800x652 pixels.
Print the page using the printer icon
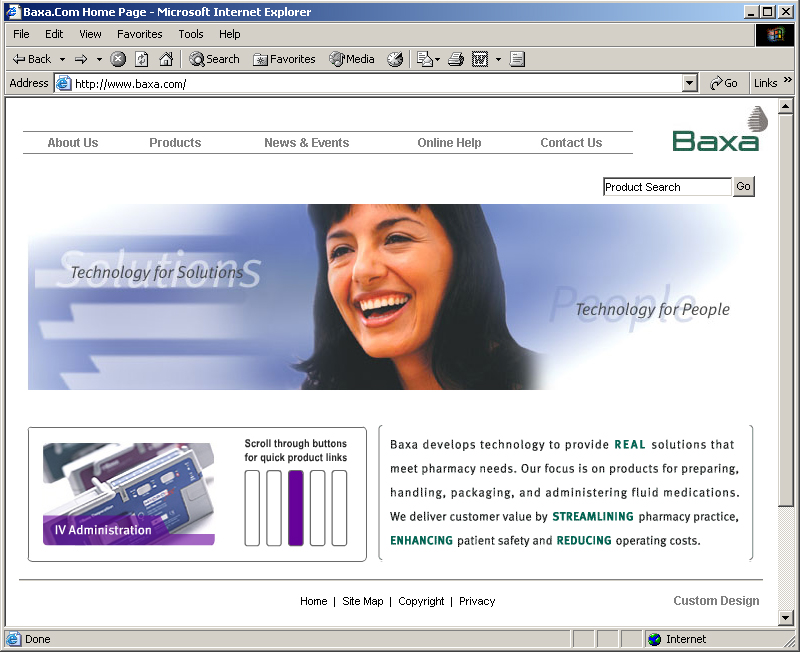tap(456, 59)
